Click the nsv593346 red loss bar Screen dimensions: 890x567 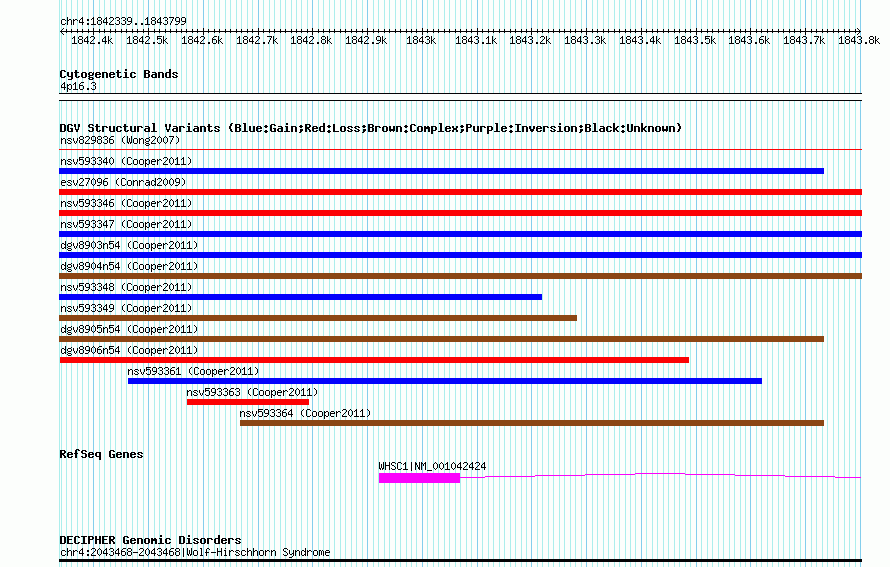click(x=460, y=213)
